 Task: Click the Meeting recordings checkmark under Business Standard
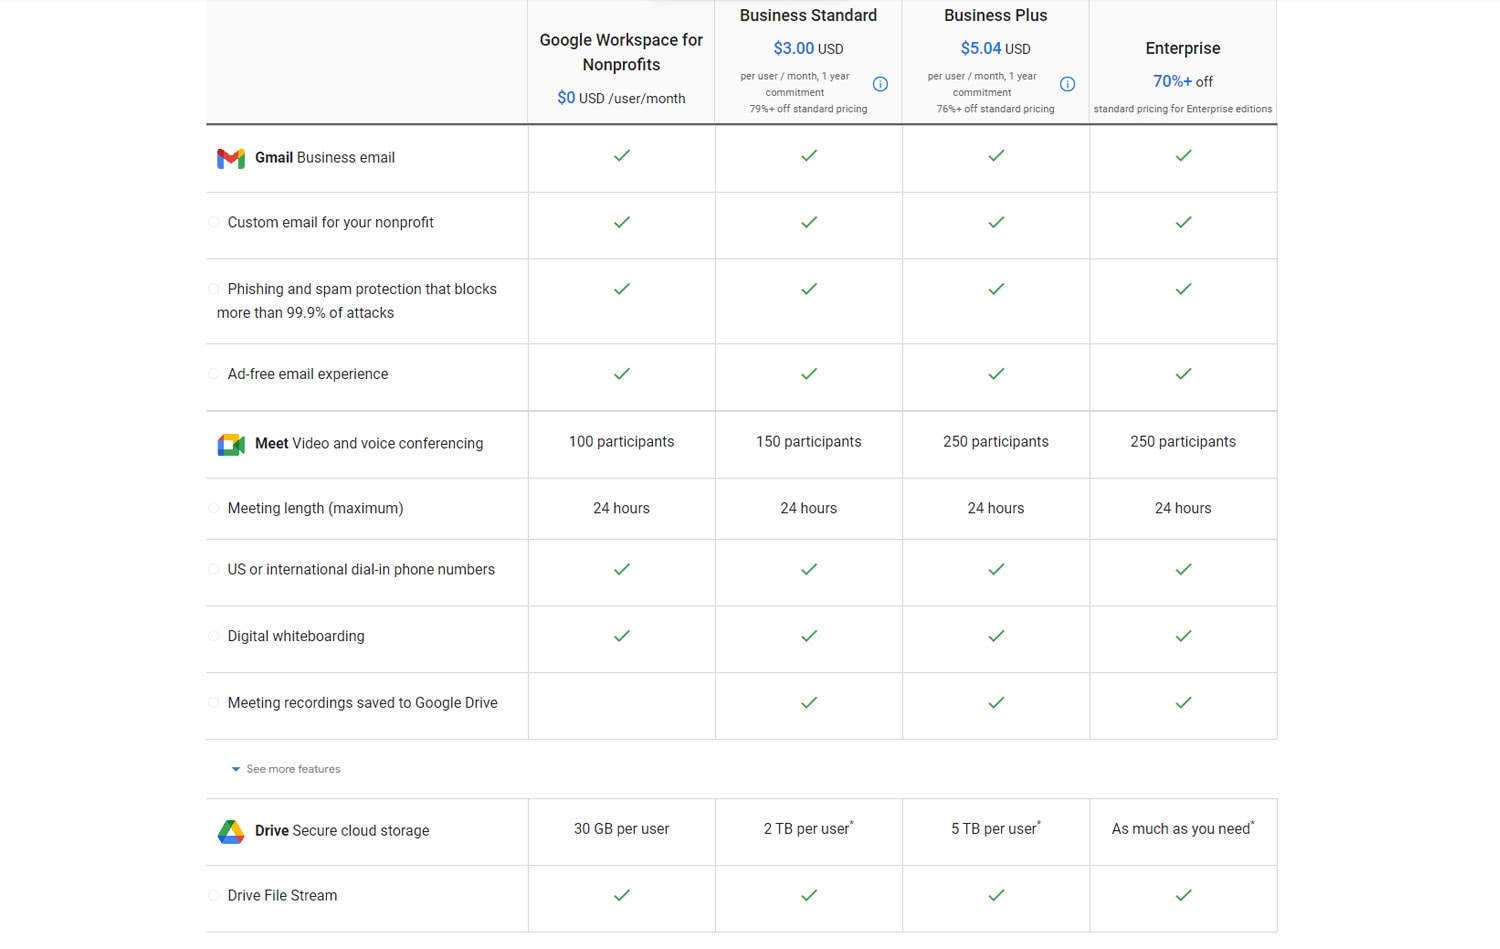tap(808, 703)
